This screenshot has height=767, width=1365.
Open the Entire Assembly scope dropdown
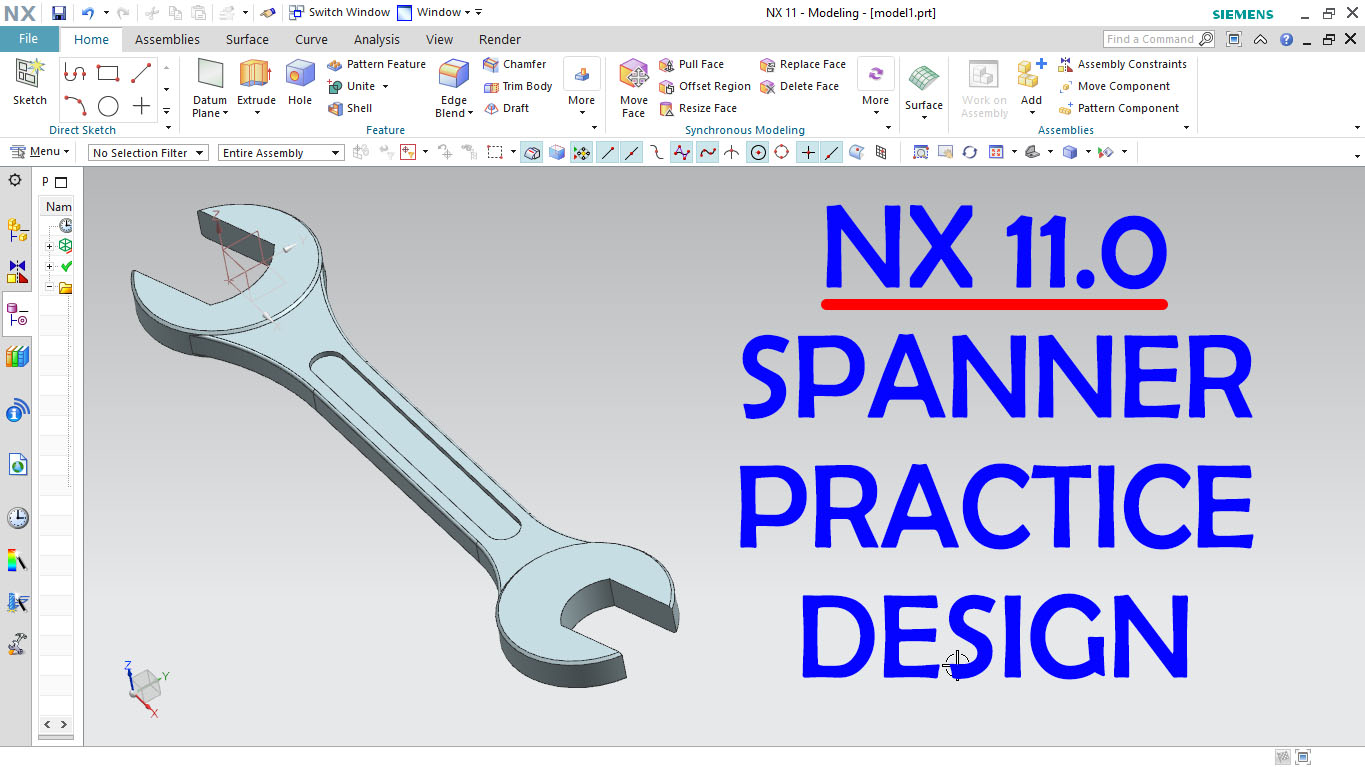(281, 153)
